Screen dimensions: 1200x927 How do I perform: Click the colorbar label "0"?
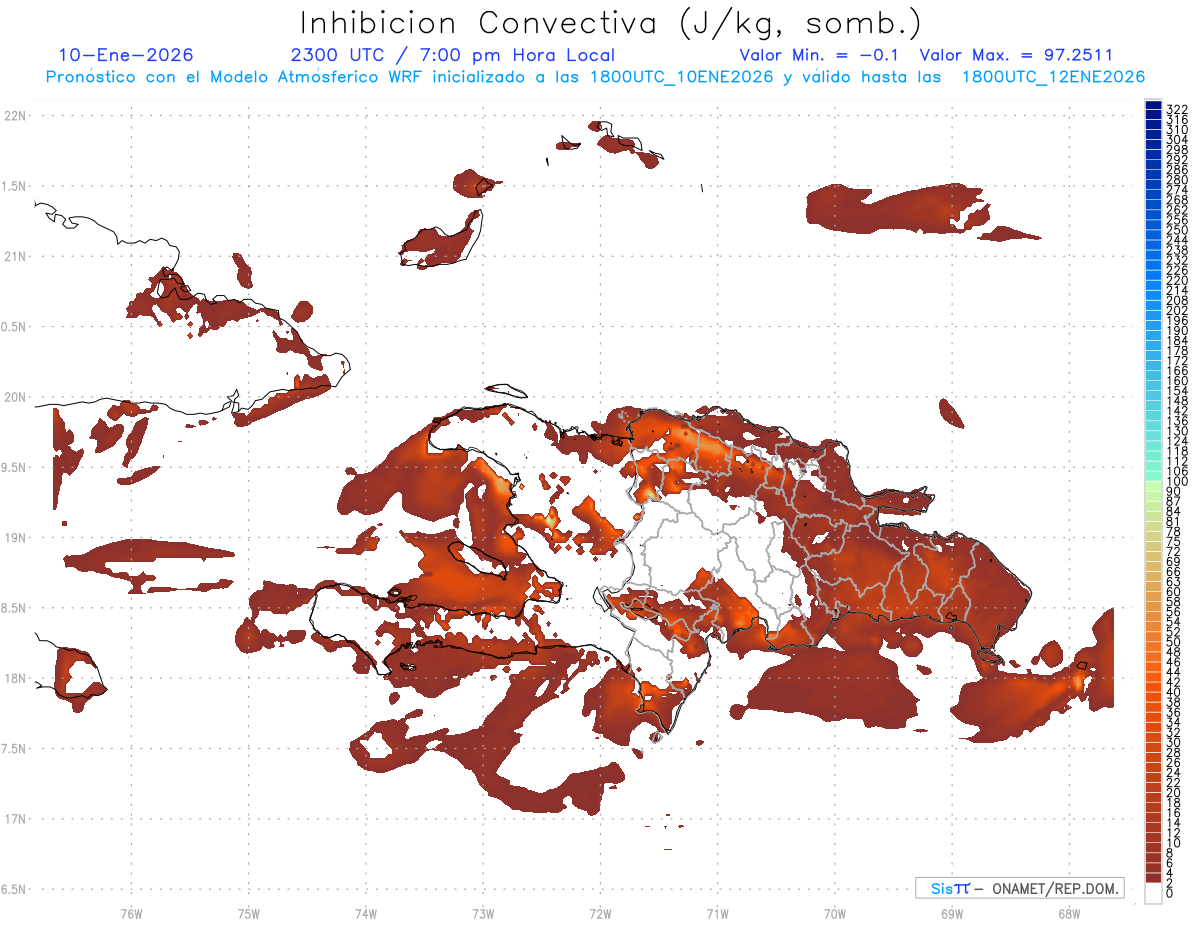1169,892
